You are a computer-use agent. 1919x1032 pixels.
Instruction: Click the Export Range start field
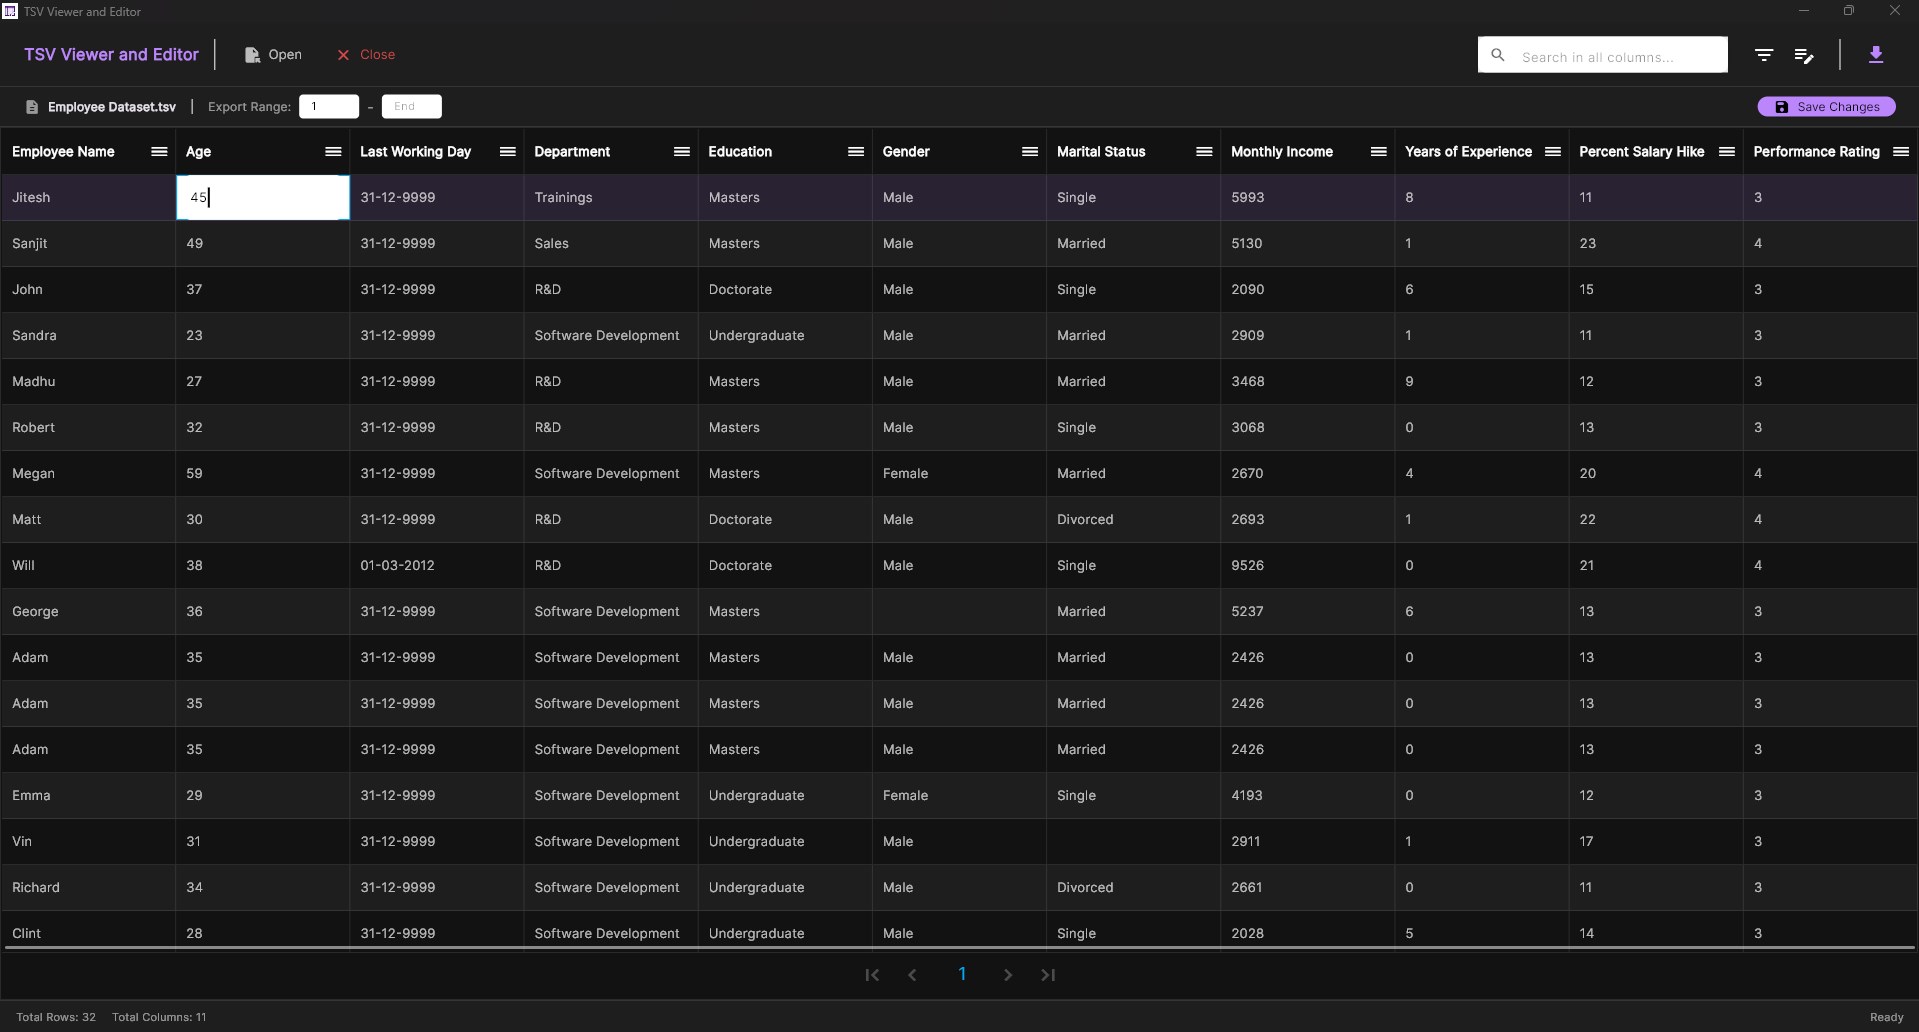click(x=329, y=107)
